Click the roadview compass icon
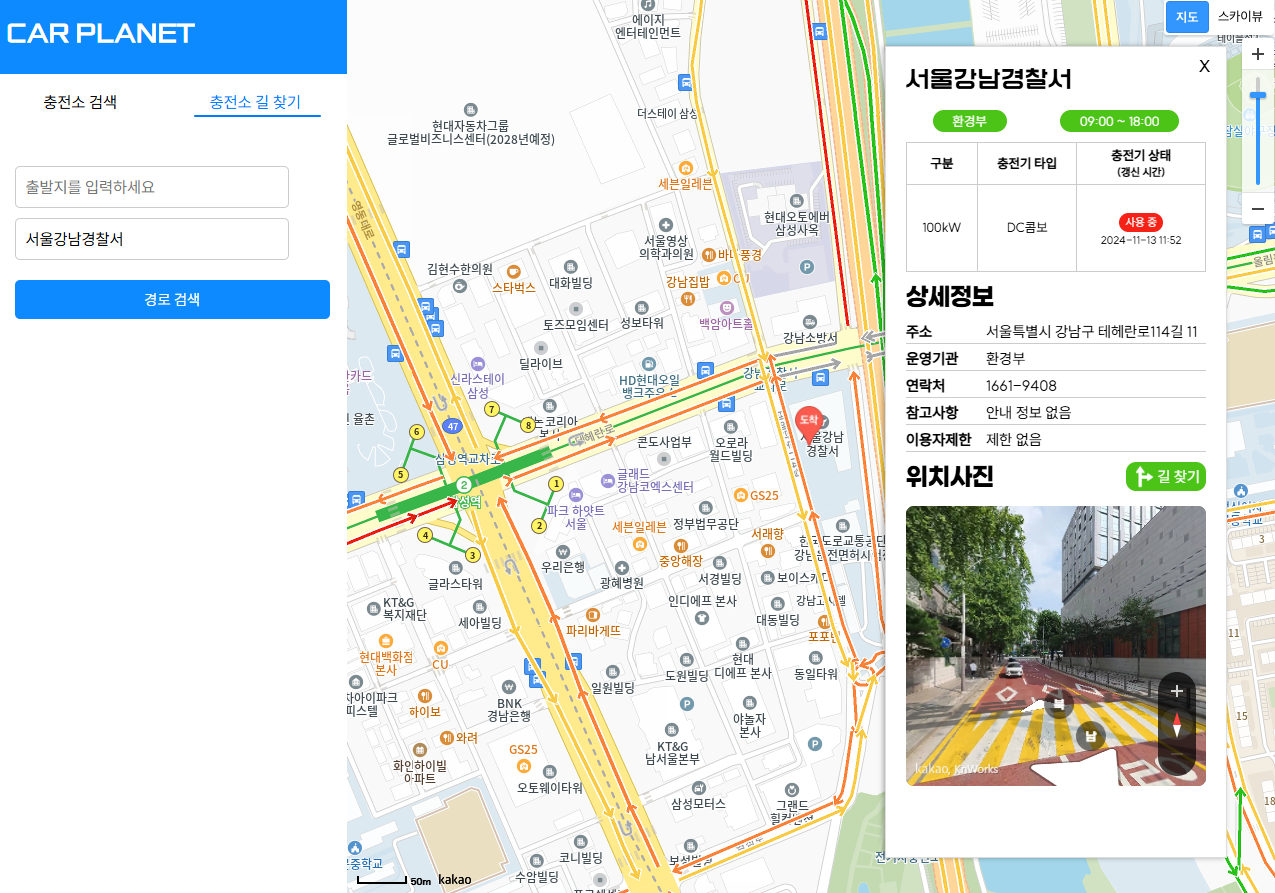The height and width of the screenshot is (893, 1275). 1177,725
